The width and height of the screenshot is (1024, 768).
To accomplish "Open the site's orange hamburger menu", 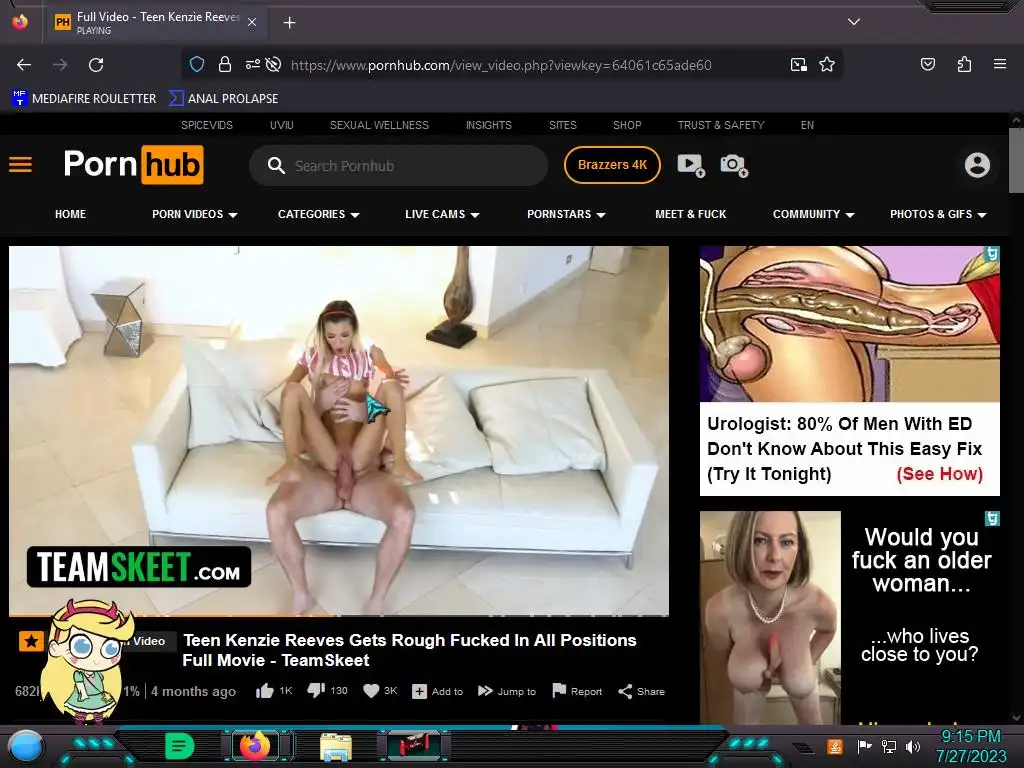I will pos(20,165).
